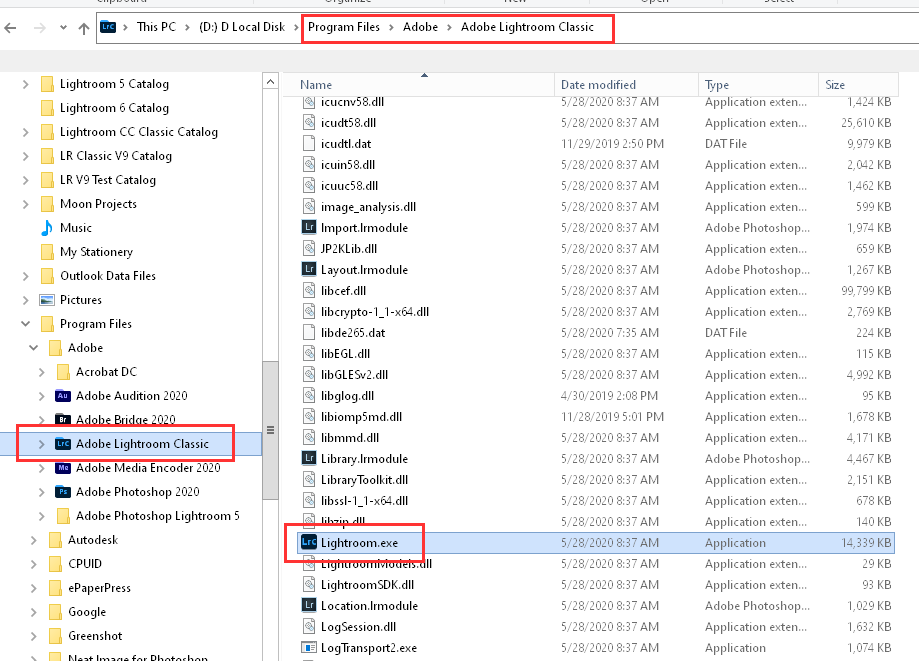The image size is (919, 661).
Task: Expand LR Classic V9 Catalog folder
Action: (x=25, y=156)
